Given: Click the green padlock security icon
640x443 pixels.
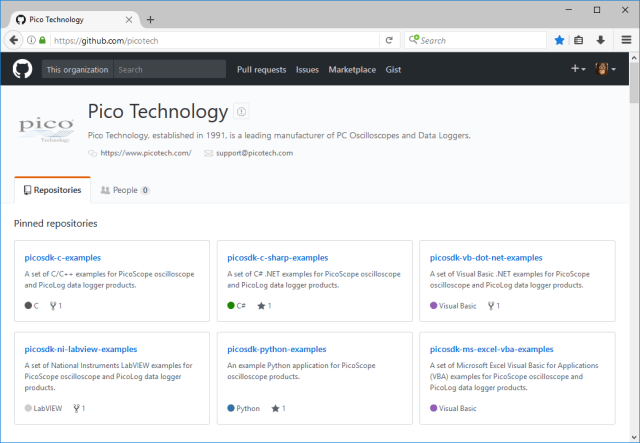Looking at the screenshot, I should pos(42,40).
